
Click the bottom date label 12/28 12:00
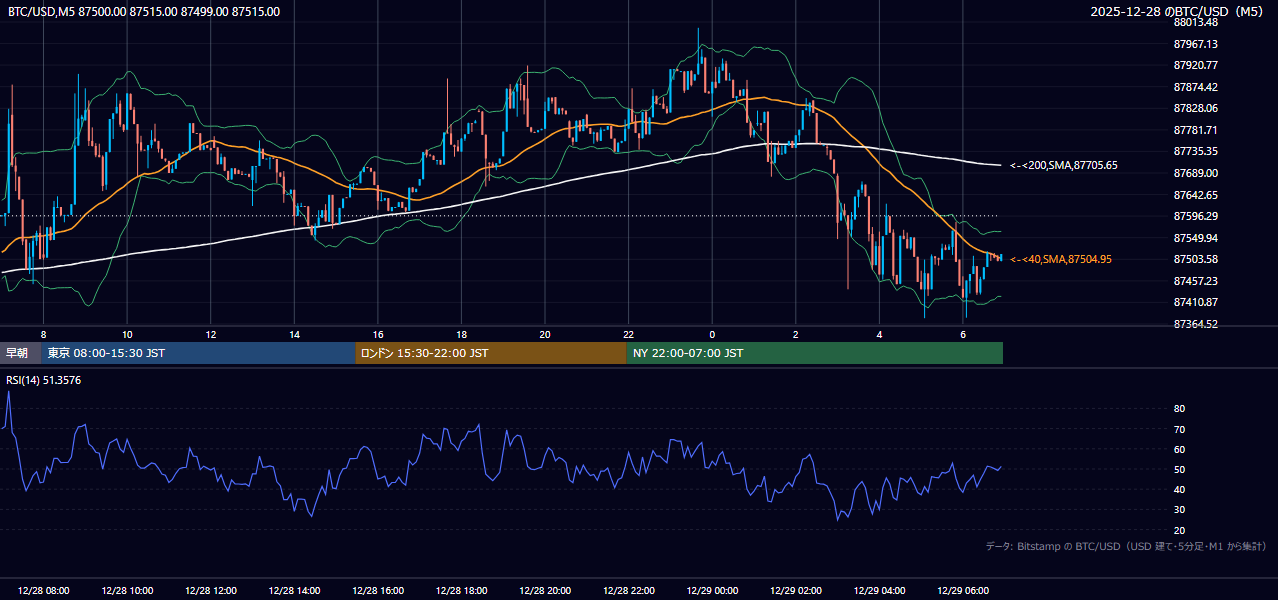211,591
